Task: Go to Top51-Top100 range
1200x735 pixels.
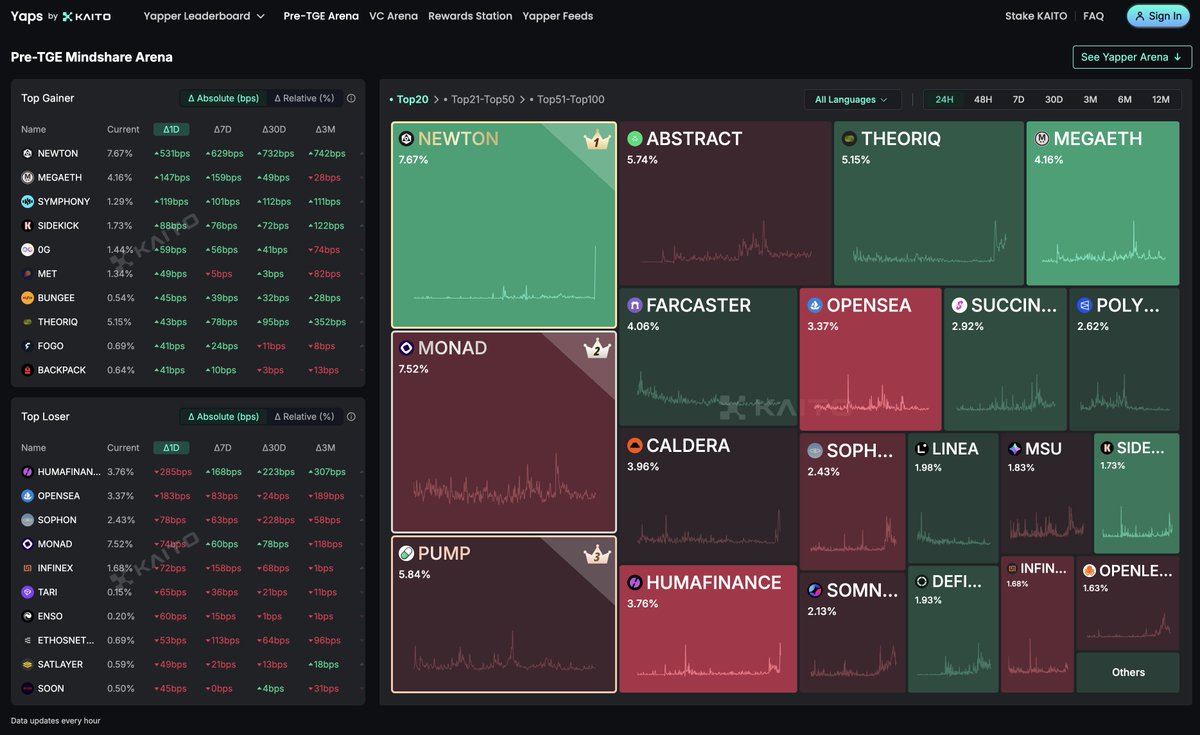Action: pyautogui.click(x=570, y=100)
